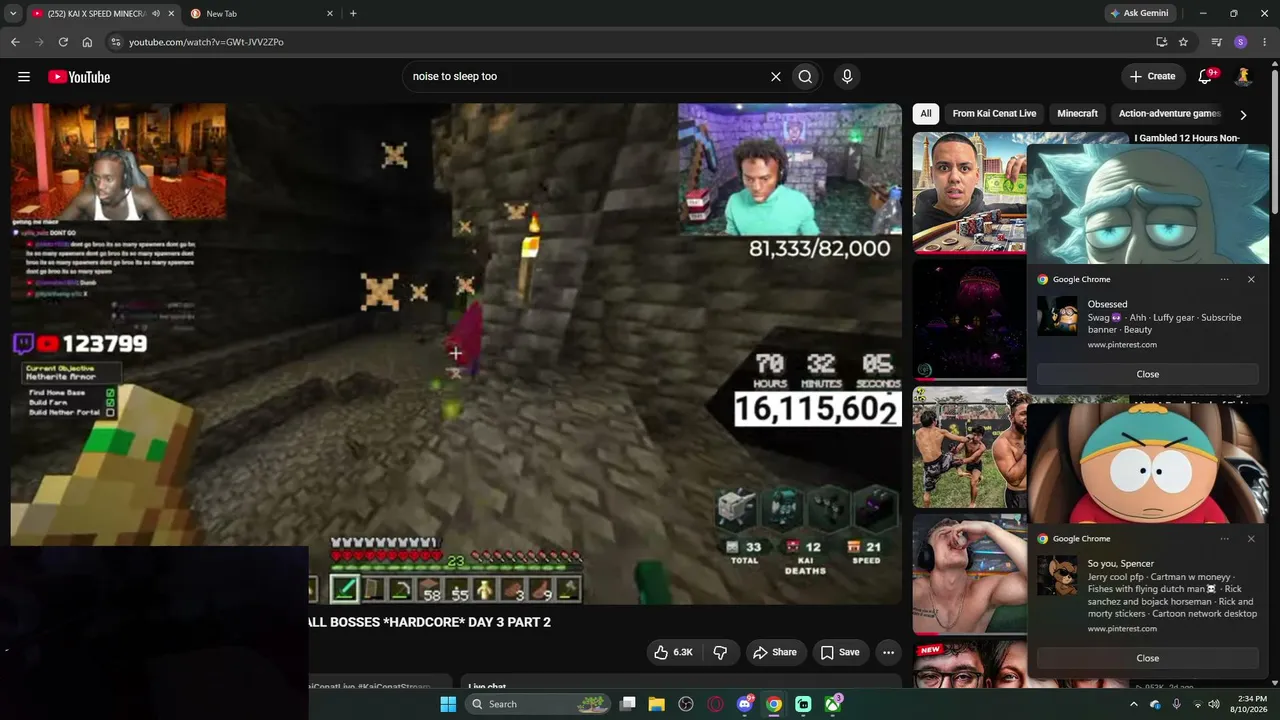Select the From Kai Cenat Live chip
The width and height of the screenshot is (1280, 720).
click(994, 114)
